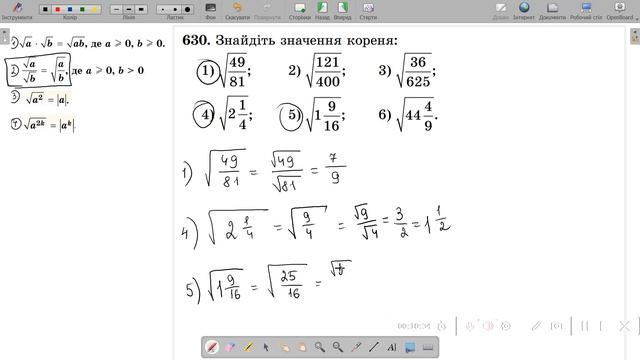Expand the left side panel tab

pos(4,36)
